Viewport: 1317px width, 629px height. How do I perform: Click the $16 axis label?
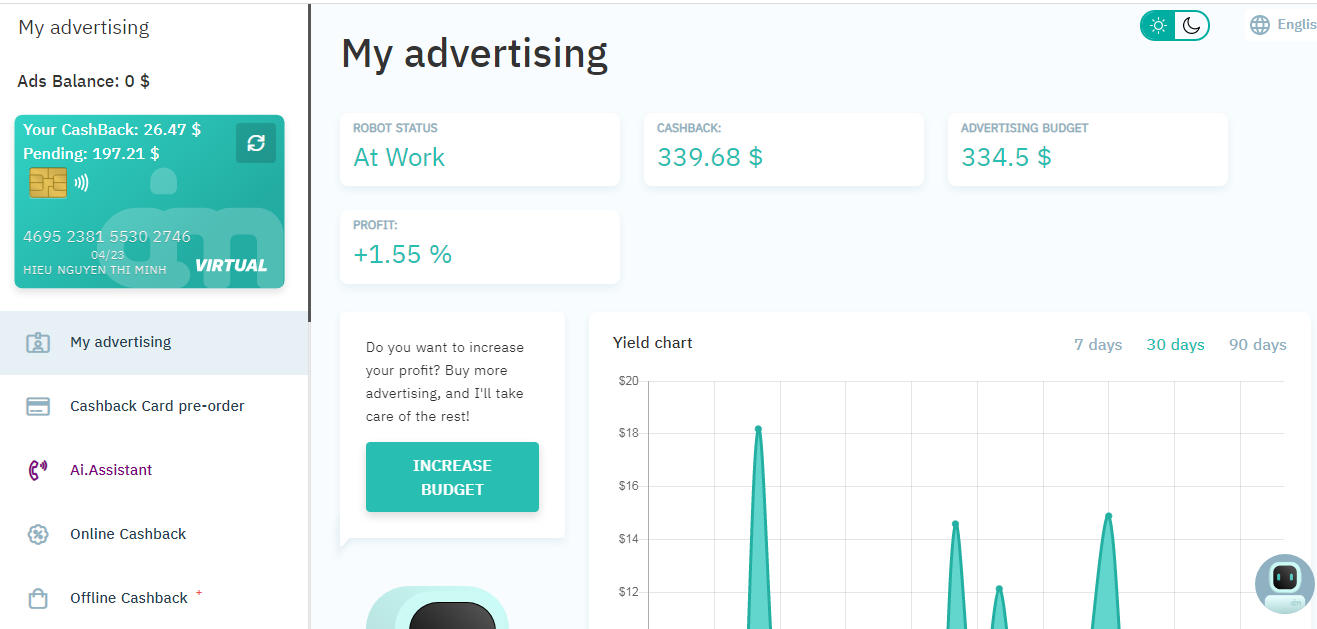pos(628,487)
